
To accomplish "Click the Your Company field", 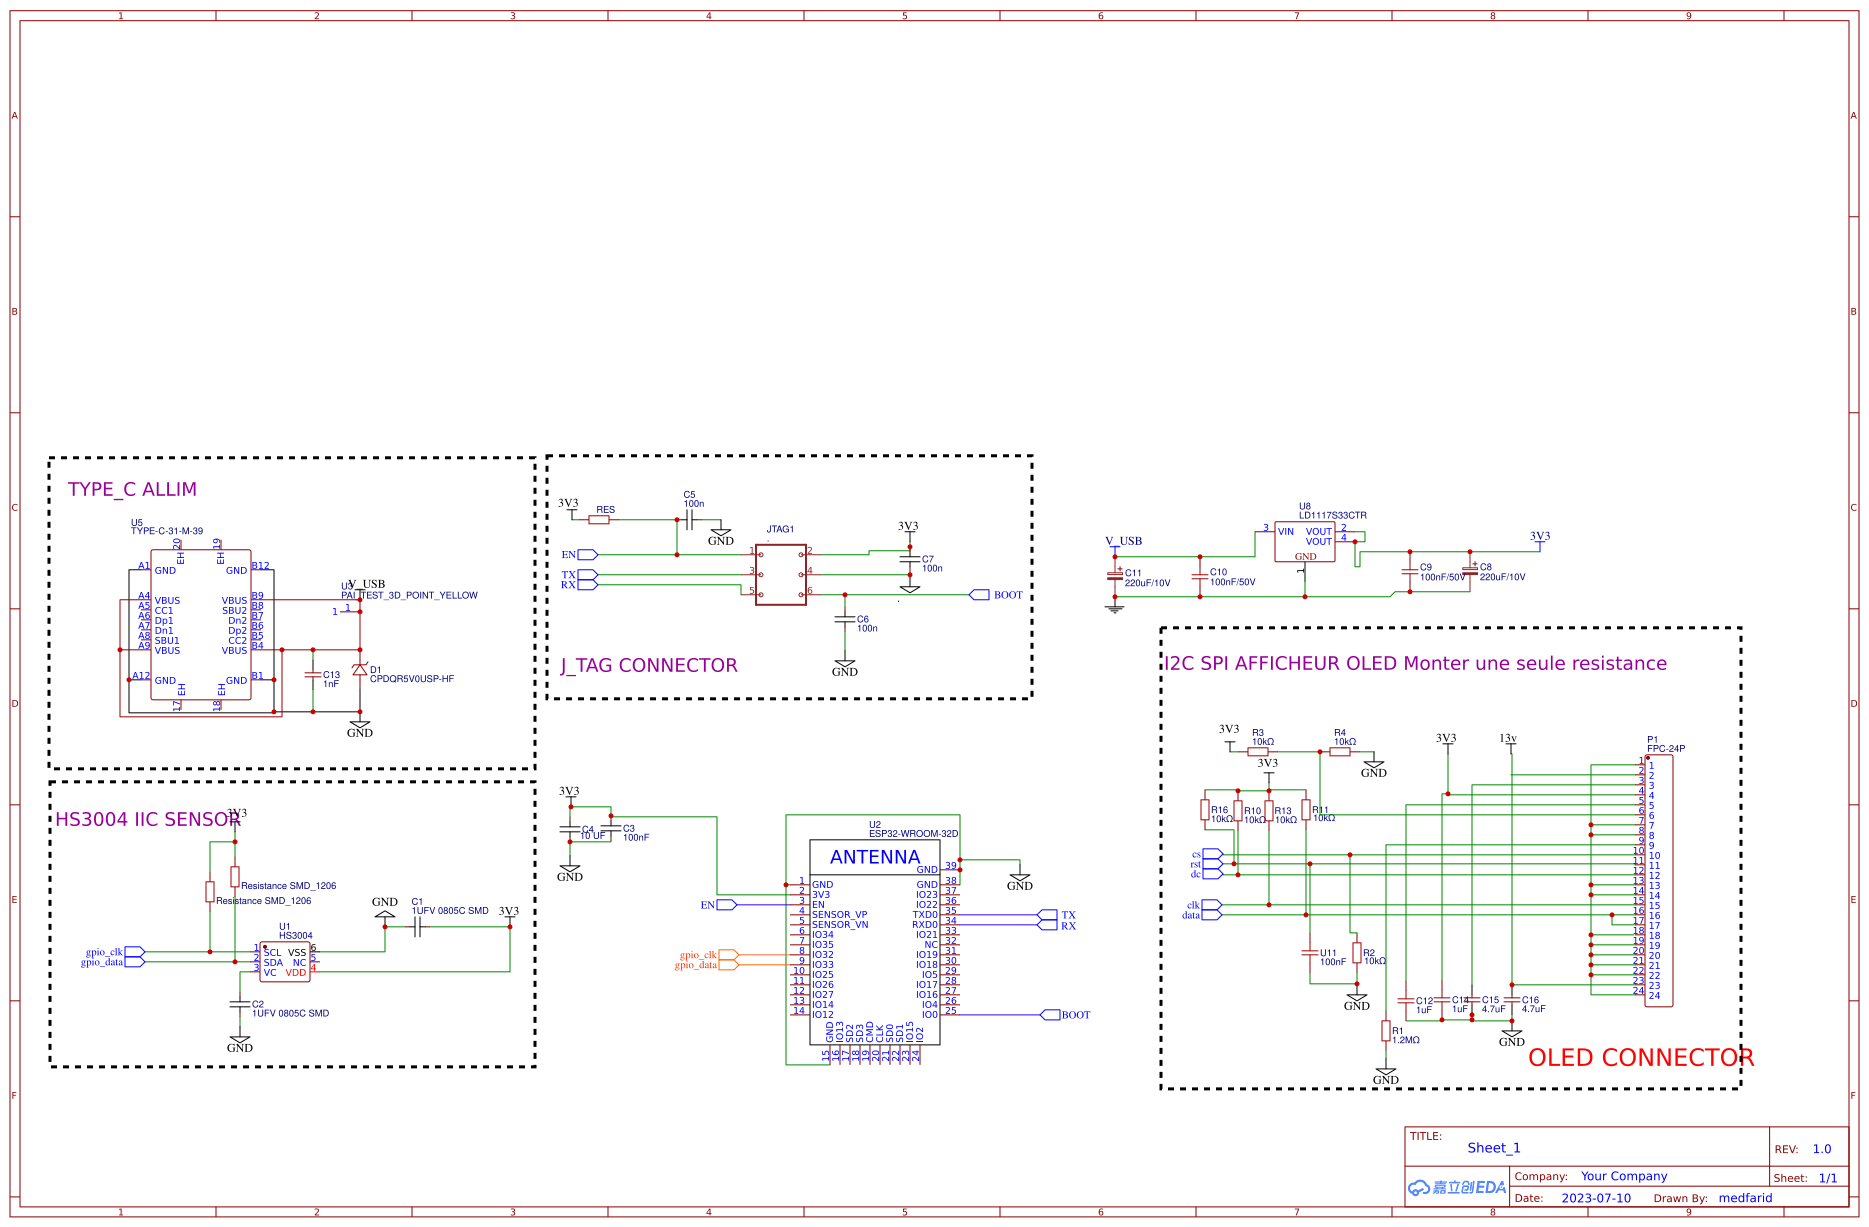I will tap(1623, 1176).
